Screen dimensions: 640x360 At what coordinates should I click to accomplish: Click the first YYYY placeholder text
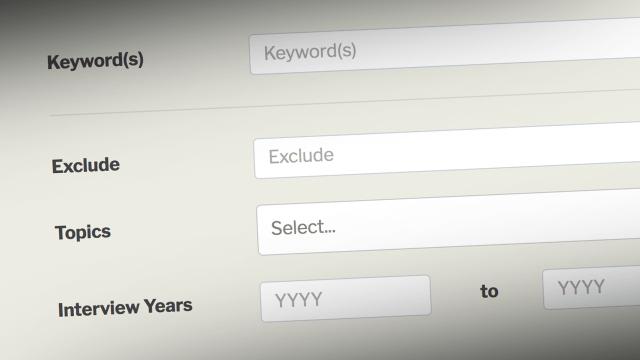298,300
